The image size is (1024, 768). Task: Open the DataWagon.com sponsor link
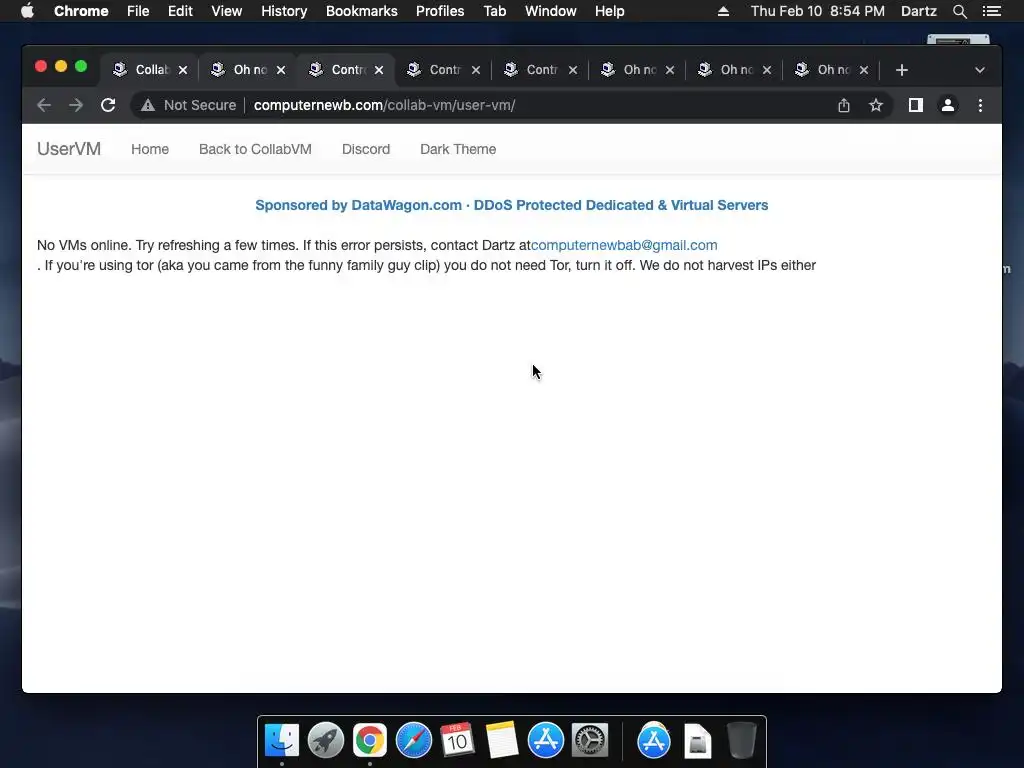pos(511,205)
